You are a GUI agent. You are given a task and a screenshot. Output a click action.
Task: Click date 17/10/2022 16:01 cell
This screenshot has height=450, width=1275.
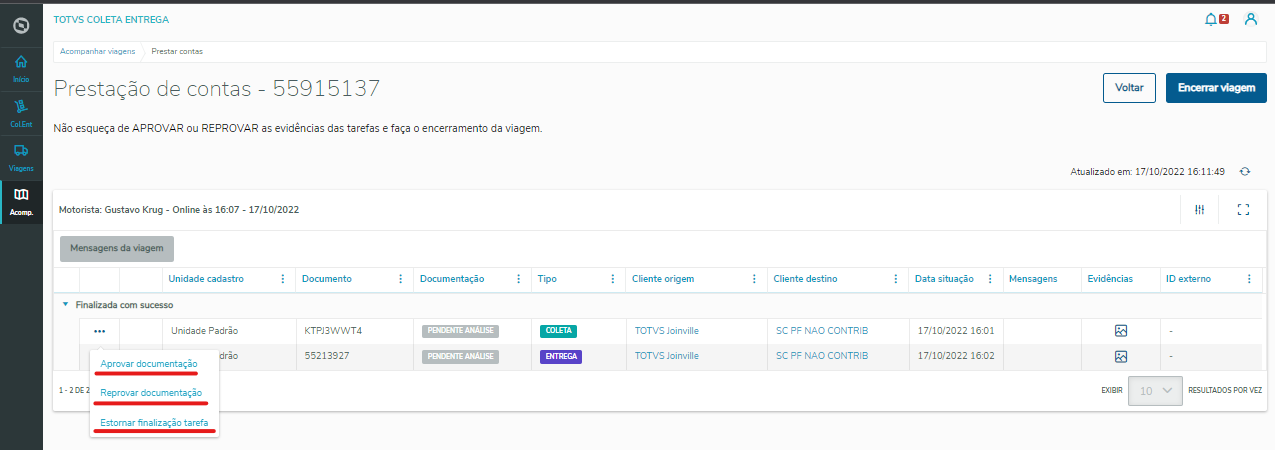point(954,330)
